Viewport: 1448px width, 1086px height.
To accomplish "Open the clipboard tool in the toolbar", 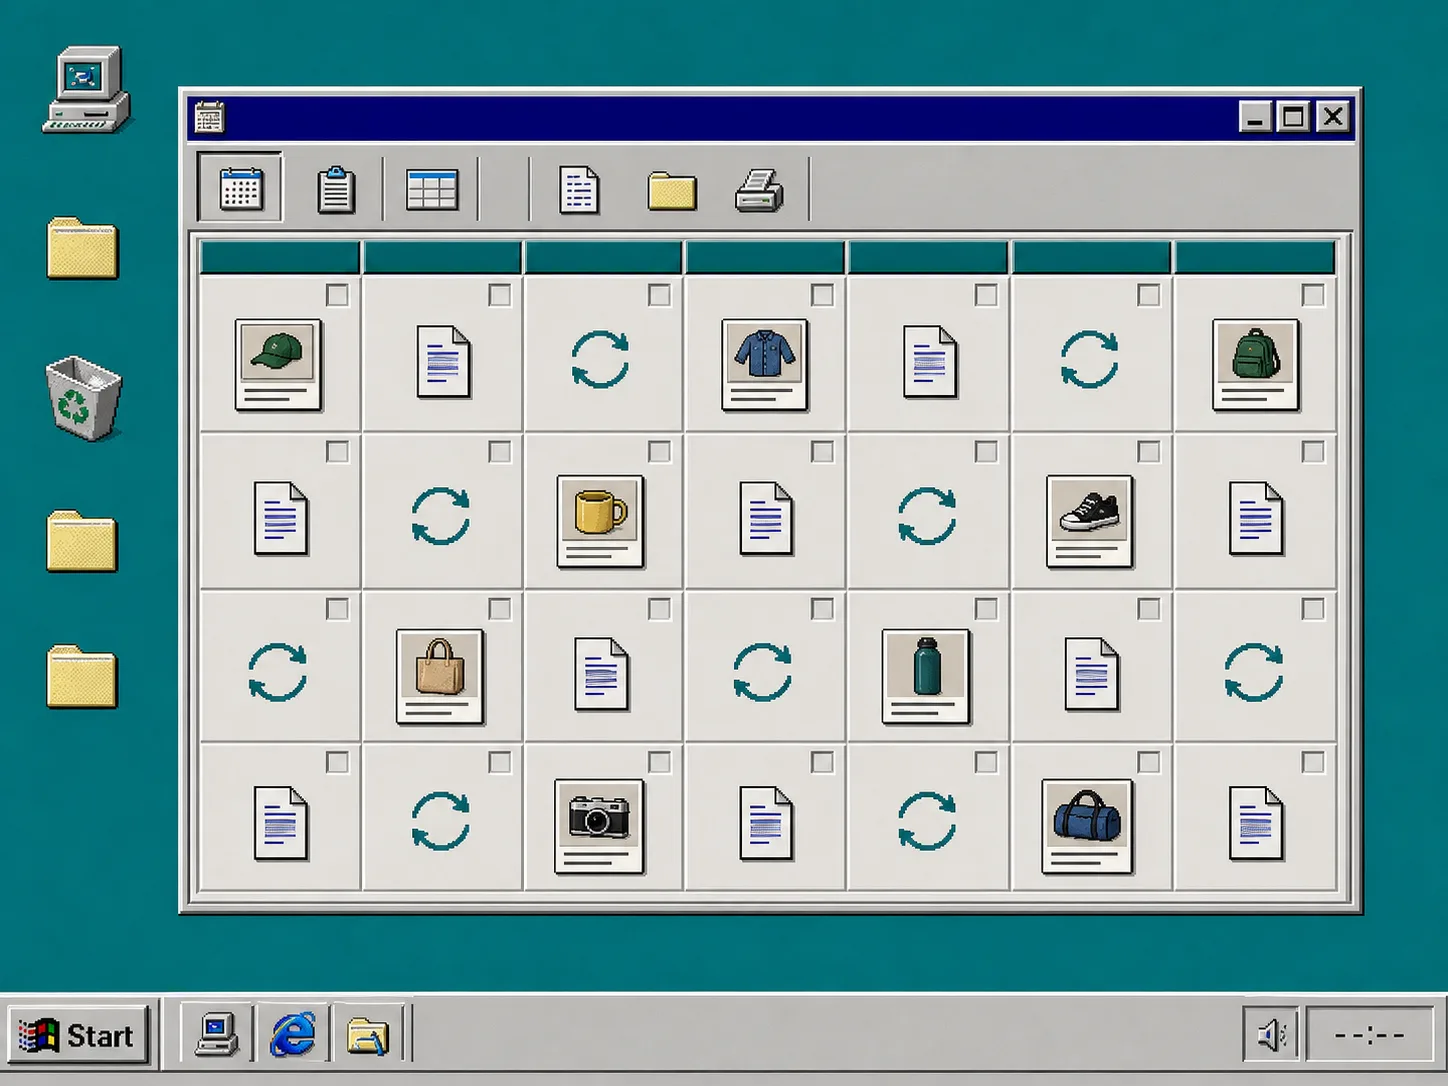I will click(336, 189).
